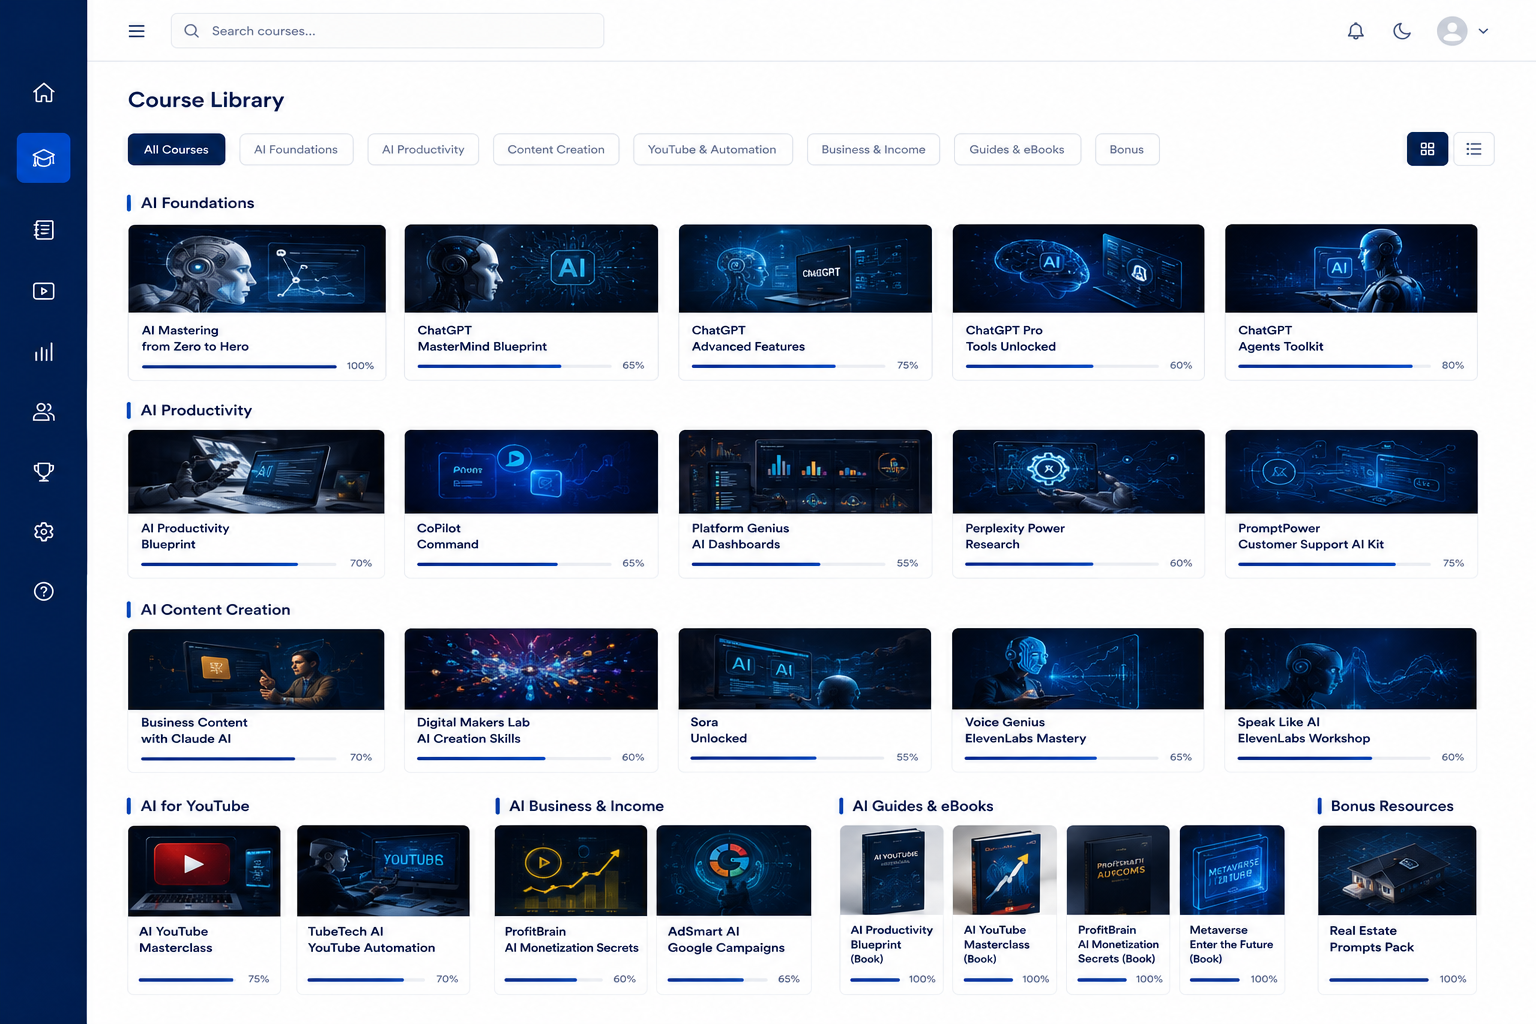The width and height of the screenshot is (1536, 1024).
Task: Select the Content Creation filter tab
Action: (x=556, y=149)
